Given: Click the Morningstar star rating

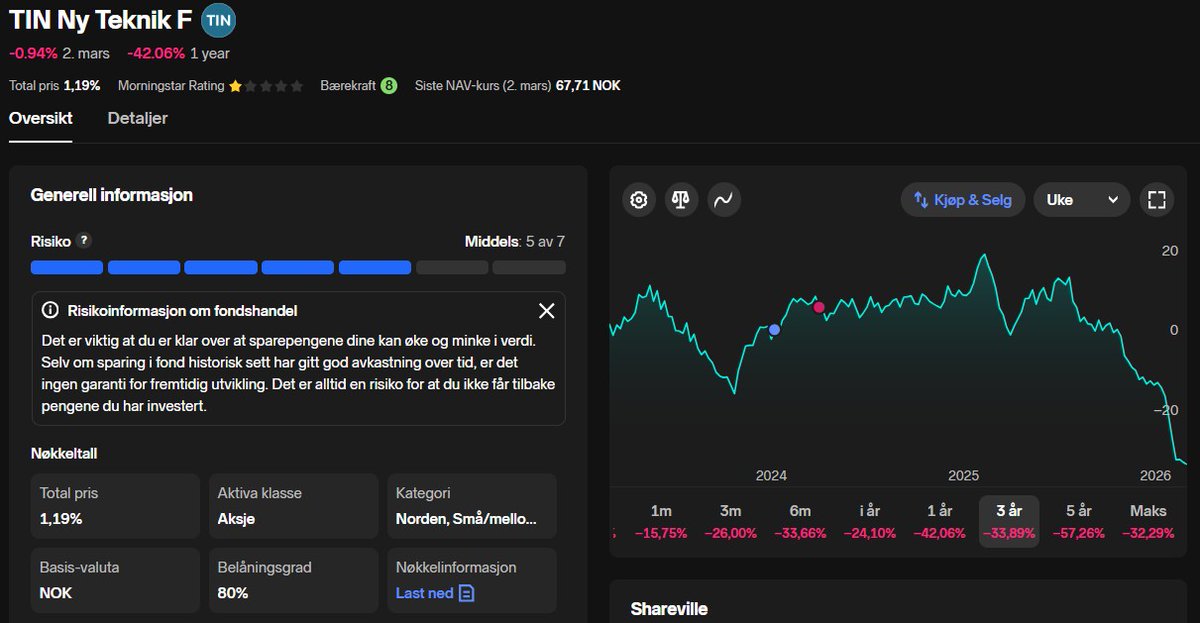Looking at the screenshot, I should tap(266, 86).
